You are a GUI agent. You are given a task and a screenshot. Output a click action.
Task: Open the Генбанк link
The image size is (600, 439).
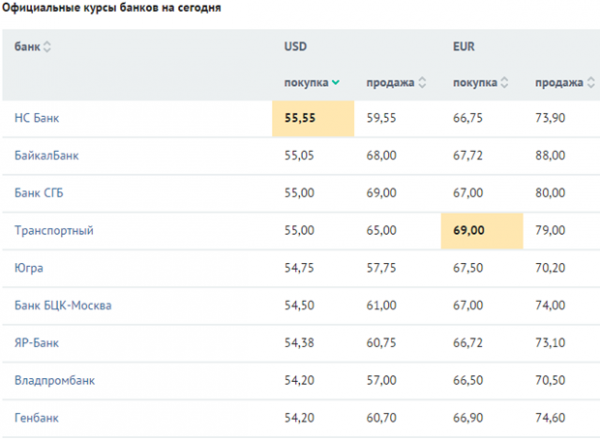pyautogui.click(x=37, y=417)
